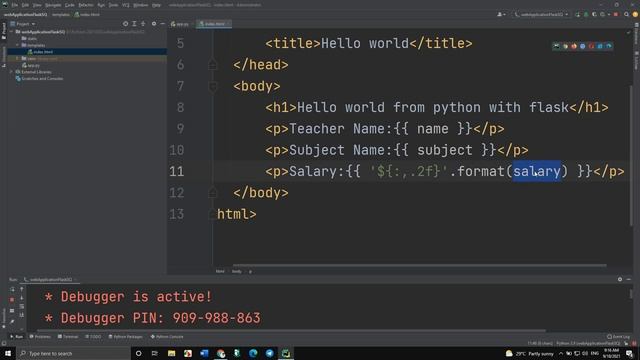Screen dimensions: 640x360
Task: Click the html breadcrumb below editor
Action: tap(220, 271)
